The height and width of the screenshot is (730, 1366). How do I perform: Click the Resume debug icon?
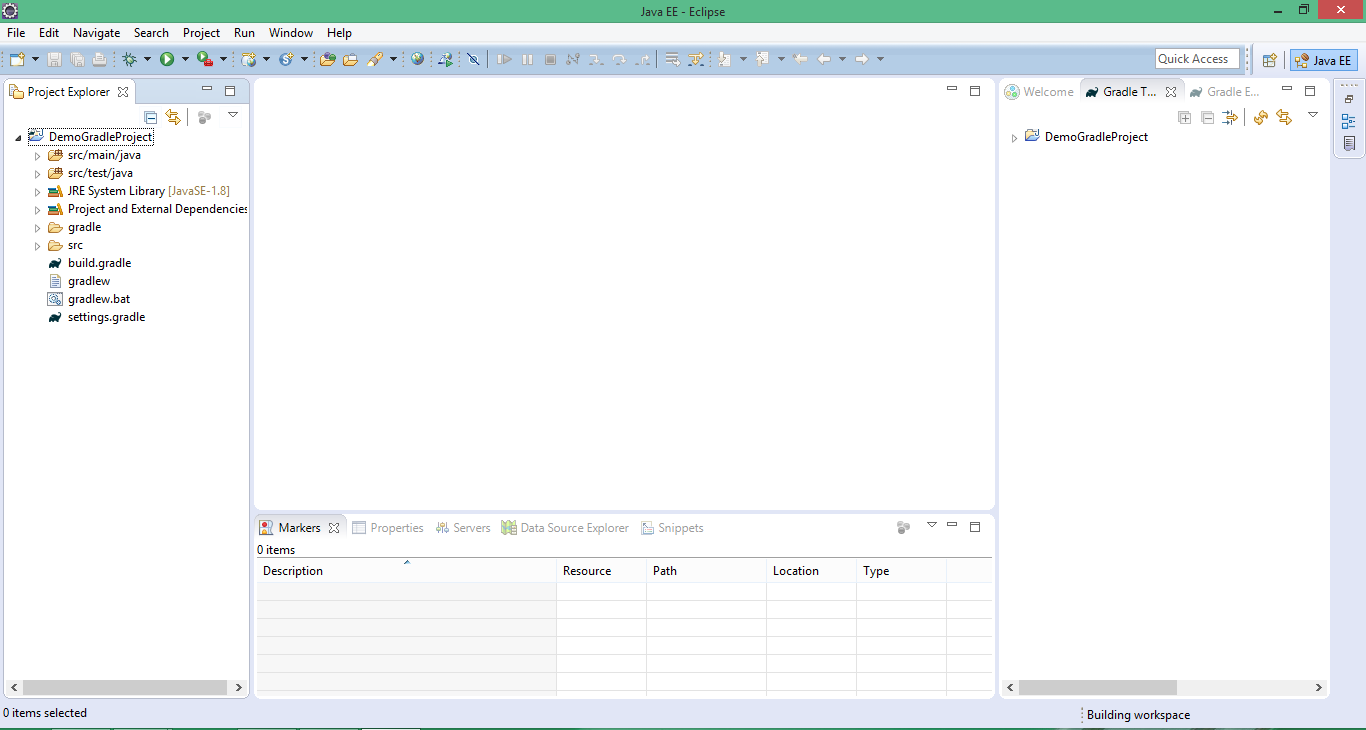click(x=504, y=60)
